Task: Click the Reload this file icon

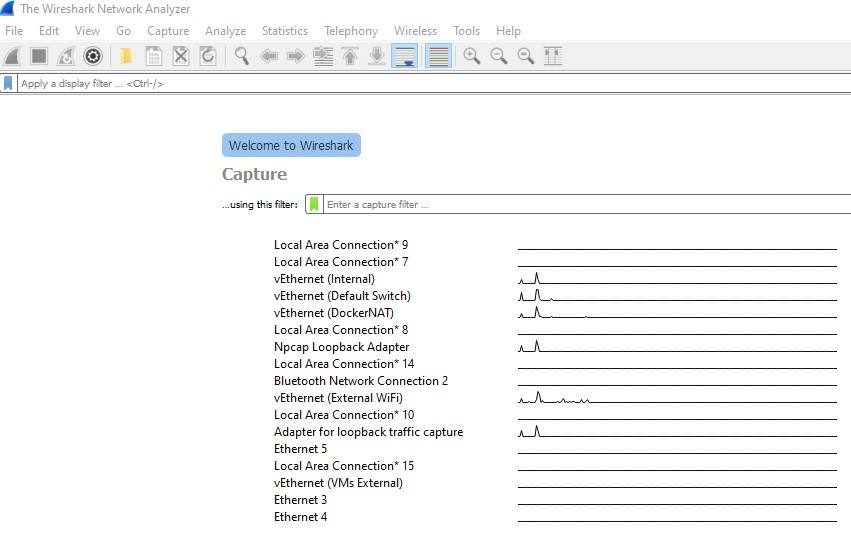Action: (x=207, y=56)
